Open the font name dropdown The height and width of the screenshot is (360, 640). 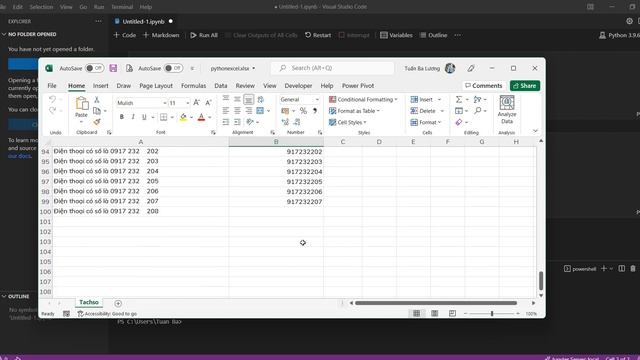coord(164,103)
